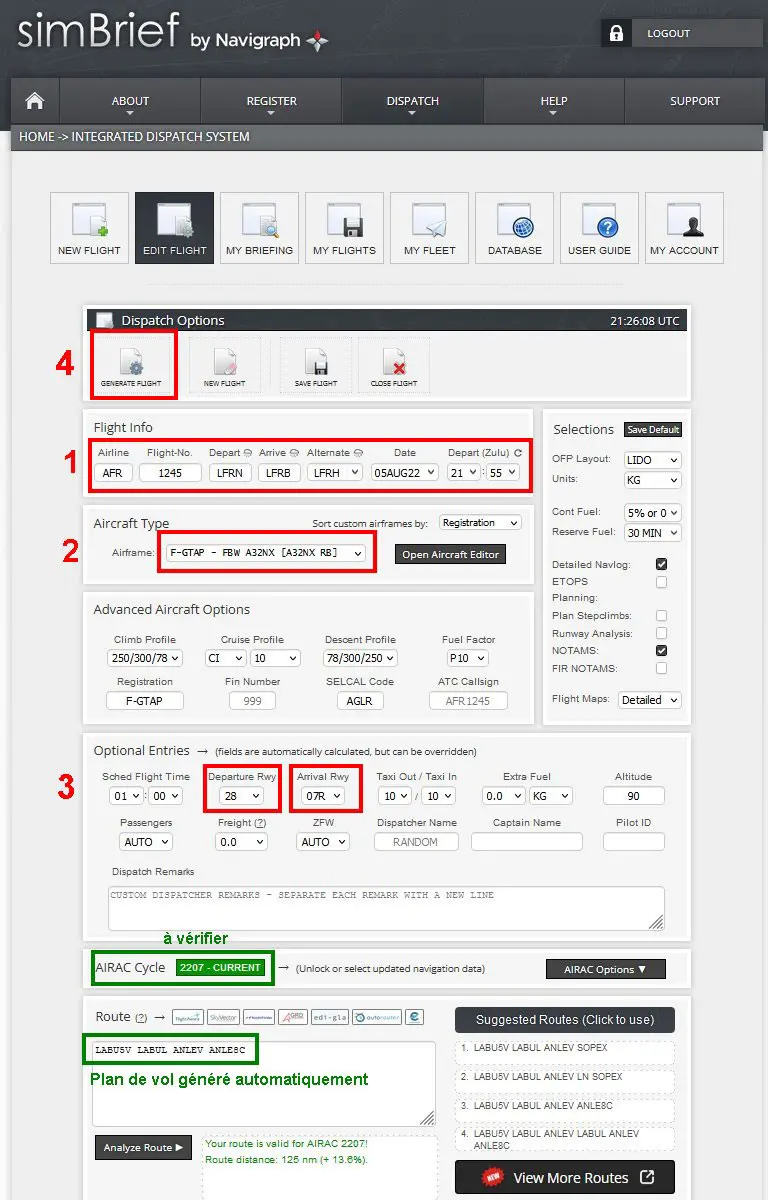Go to the home icon in navbar

click(35, 101)
